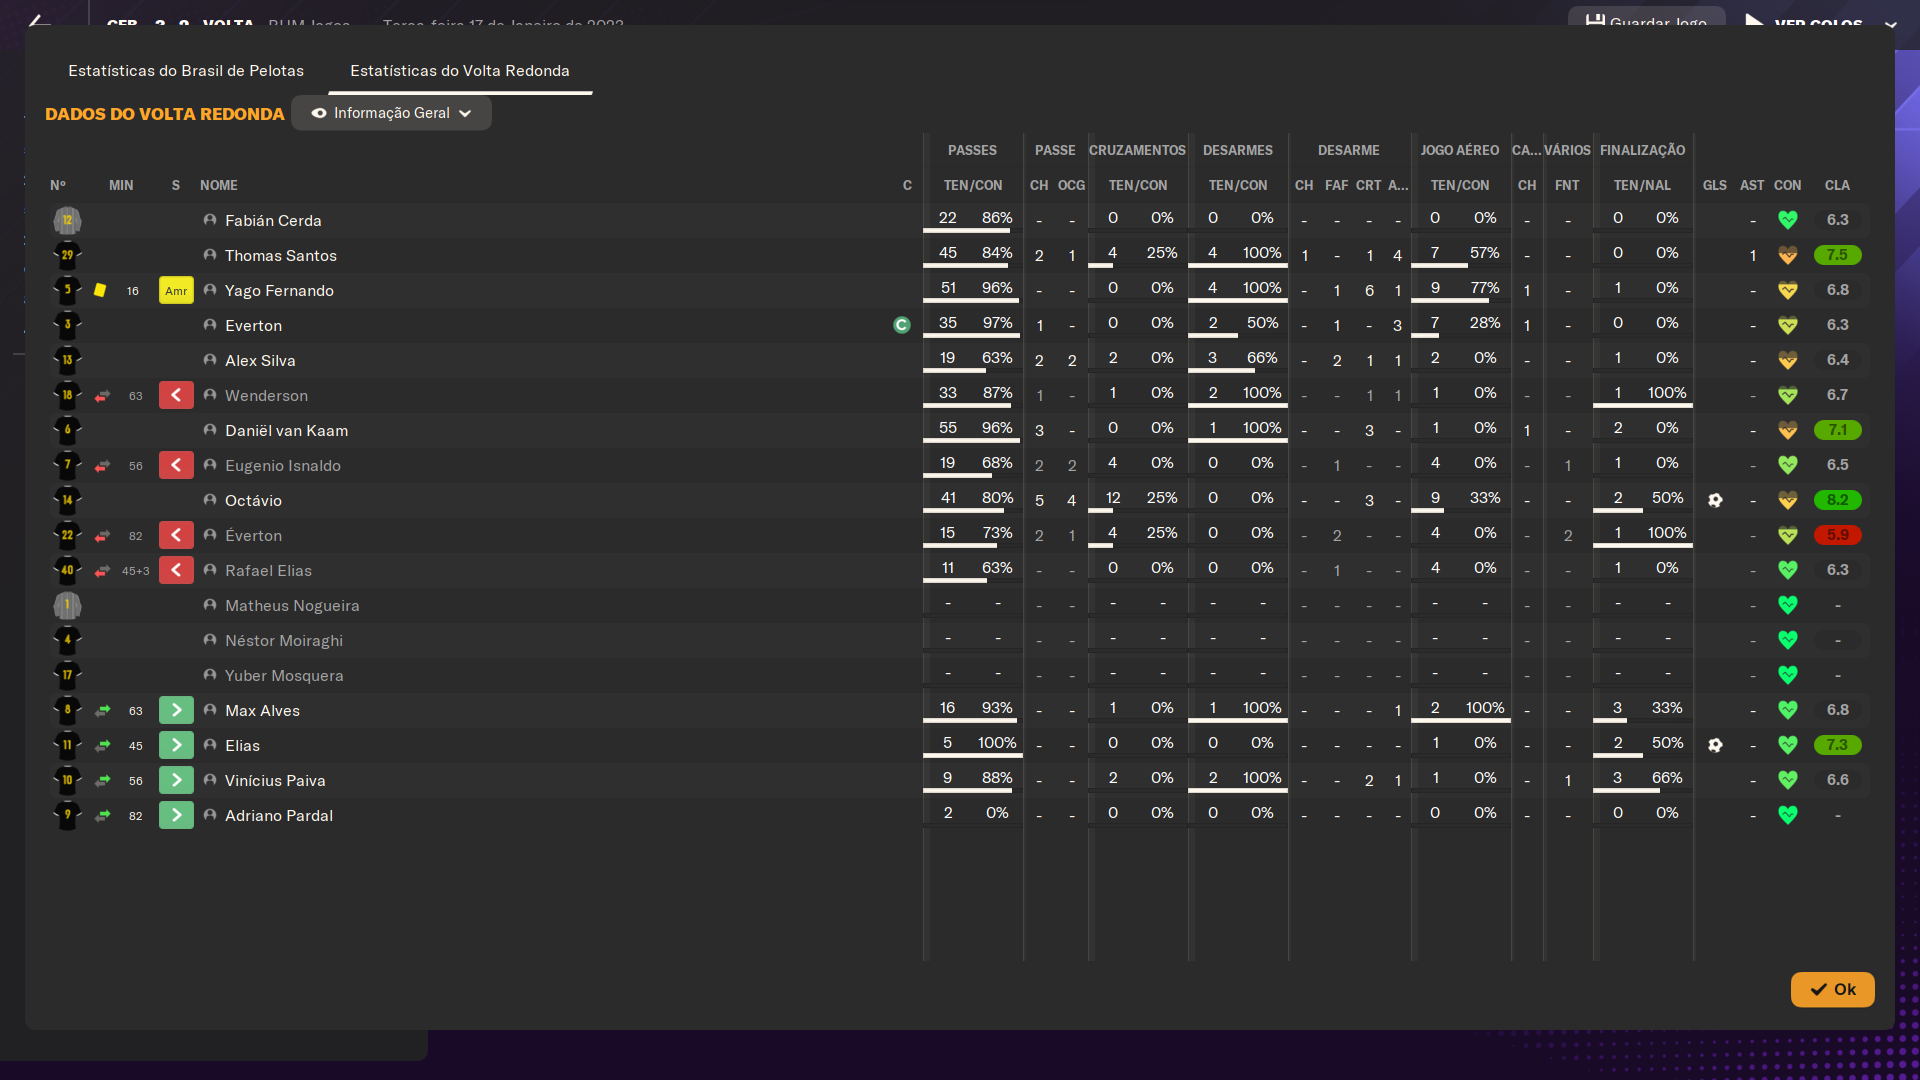Click Eugenio Isnaldo's red substituted-off arrow button
1920x1080 pixels.
coord(176,465)
